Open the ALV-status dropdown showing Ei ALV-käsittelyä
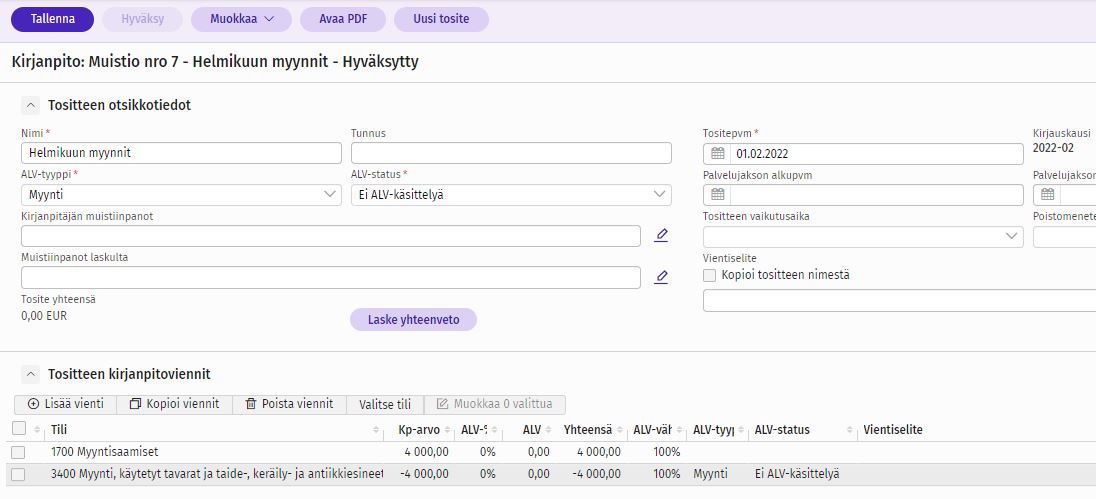The height and width of the screenshot is (499, 1096). 511,195
